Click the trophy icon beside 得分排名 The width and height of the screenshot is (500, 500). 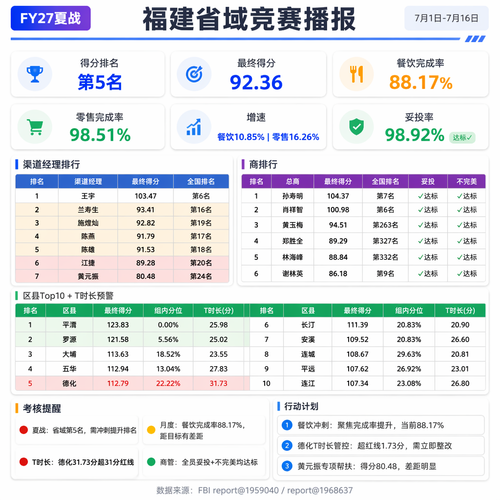pos(35,74)
